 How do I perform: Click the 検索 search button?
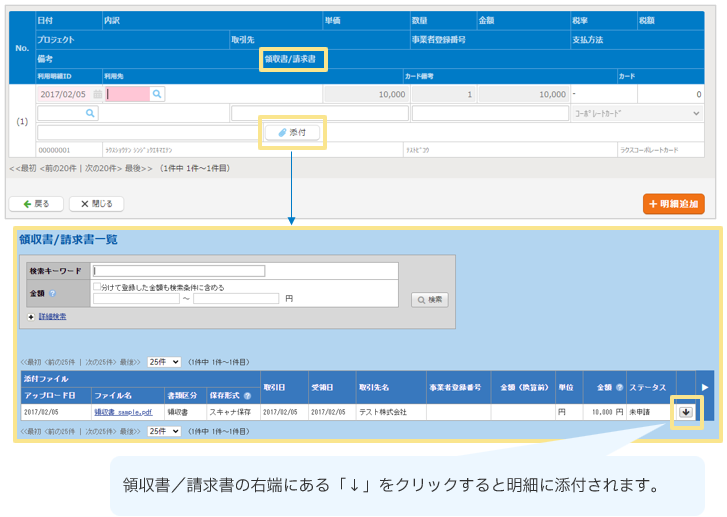pos(430,299)
